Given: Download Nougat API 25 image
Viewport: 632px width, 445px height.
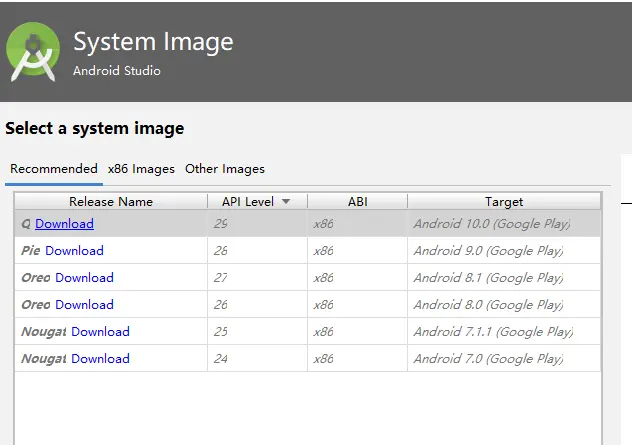Looking at the screenshot, I should click(x=100, y=332).
